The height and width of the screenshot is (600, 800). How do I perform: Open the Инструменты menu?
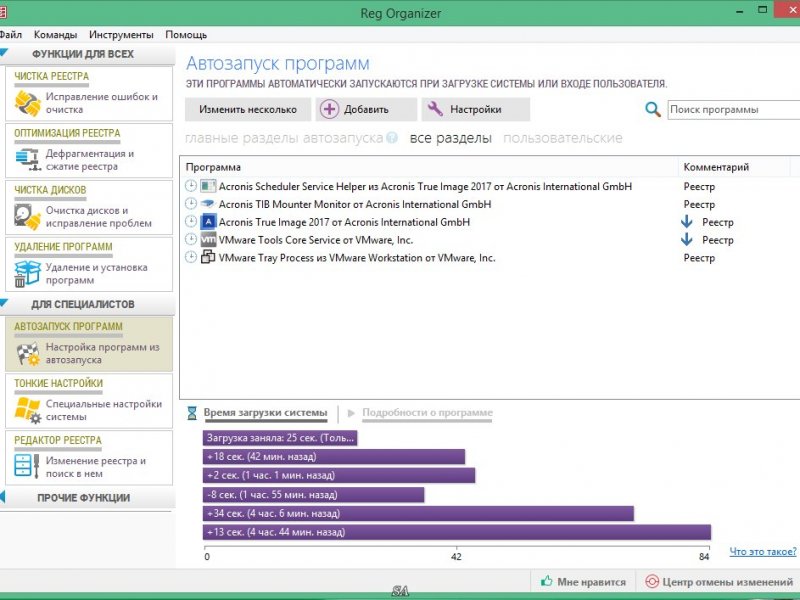(x=121, y=35)
